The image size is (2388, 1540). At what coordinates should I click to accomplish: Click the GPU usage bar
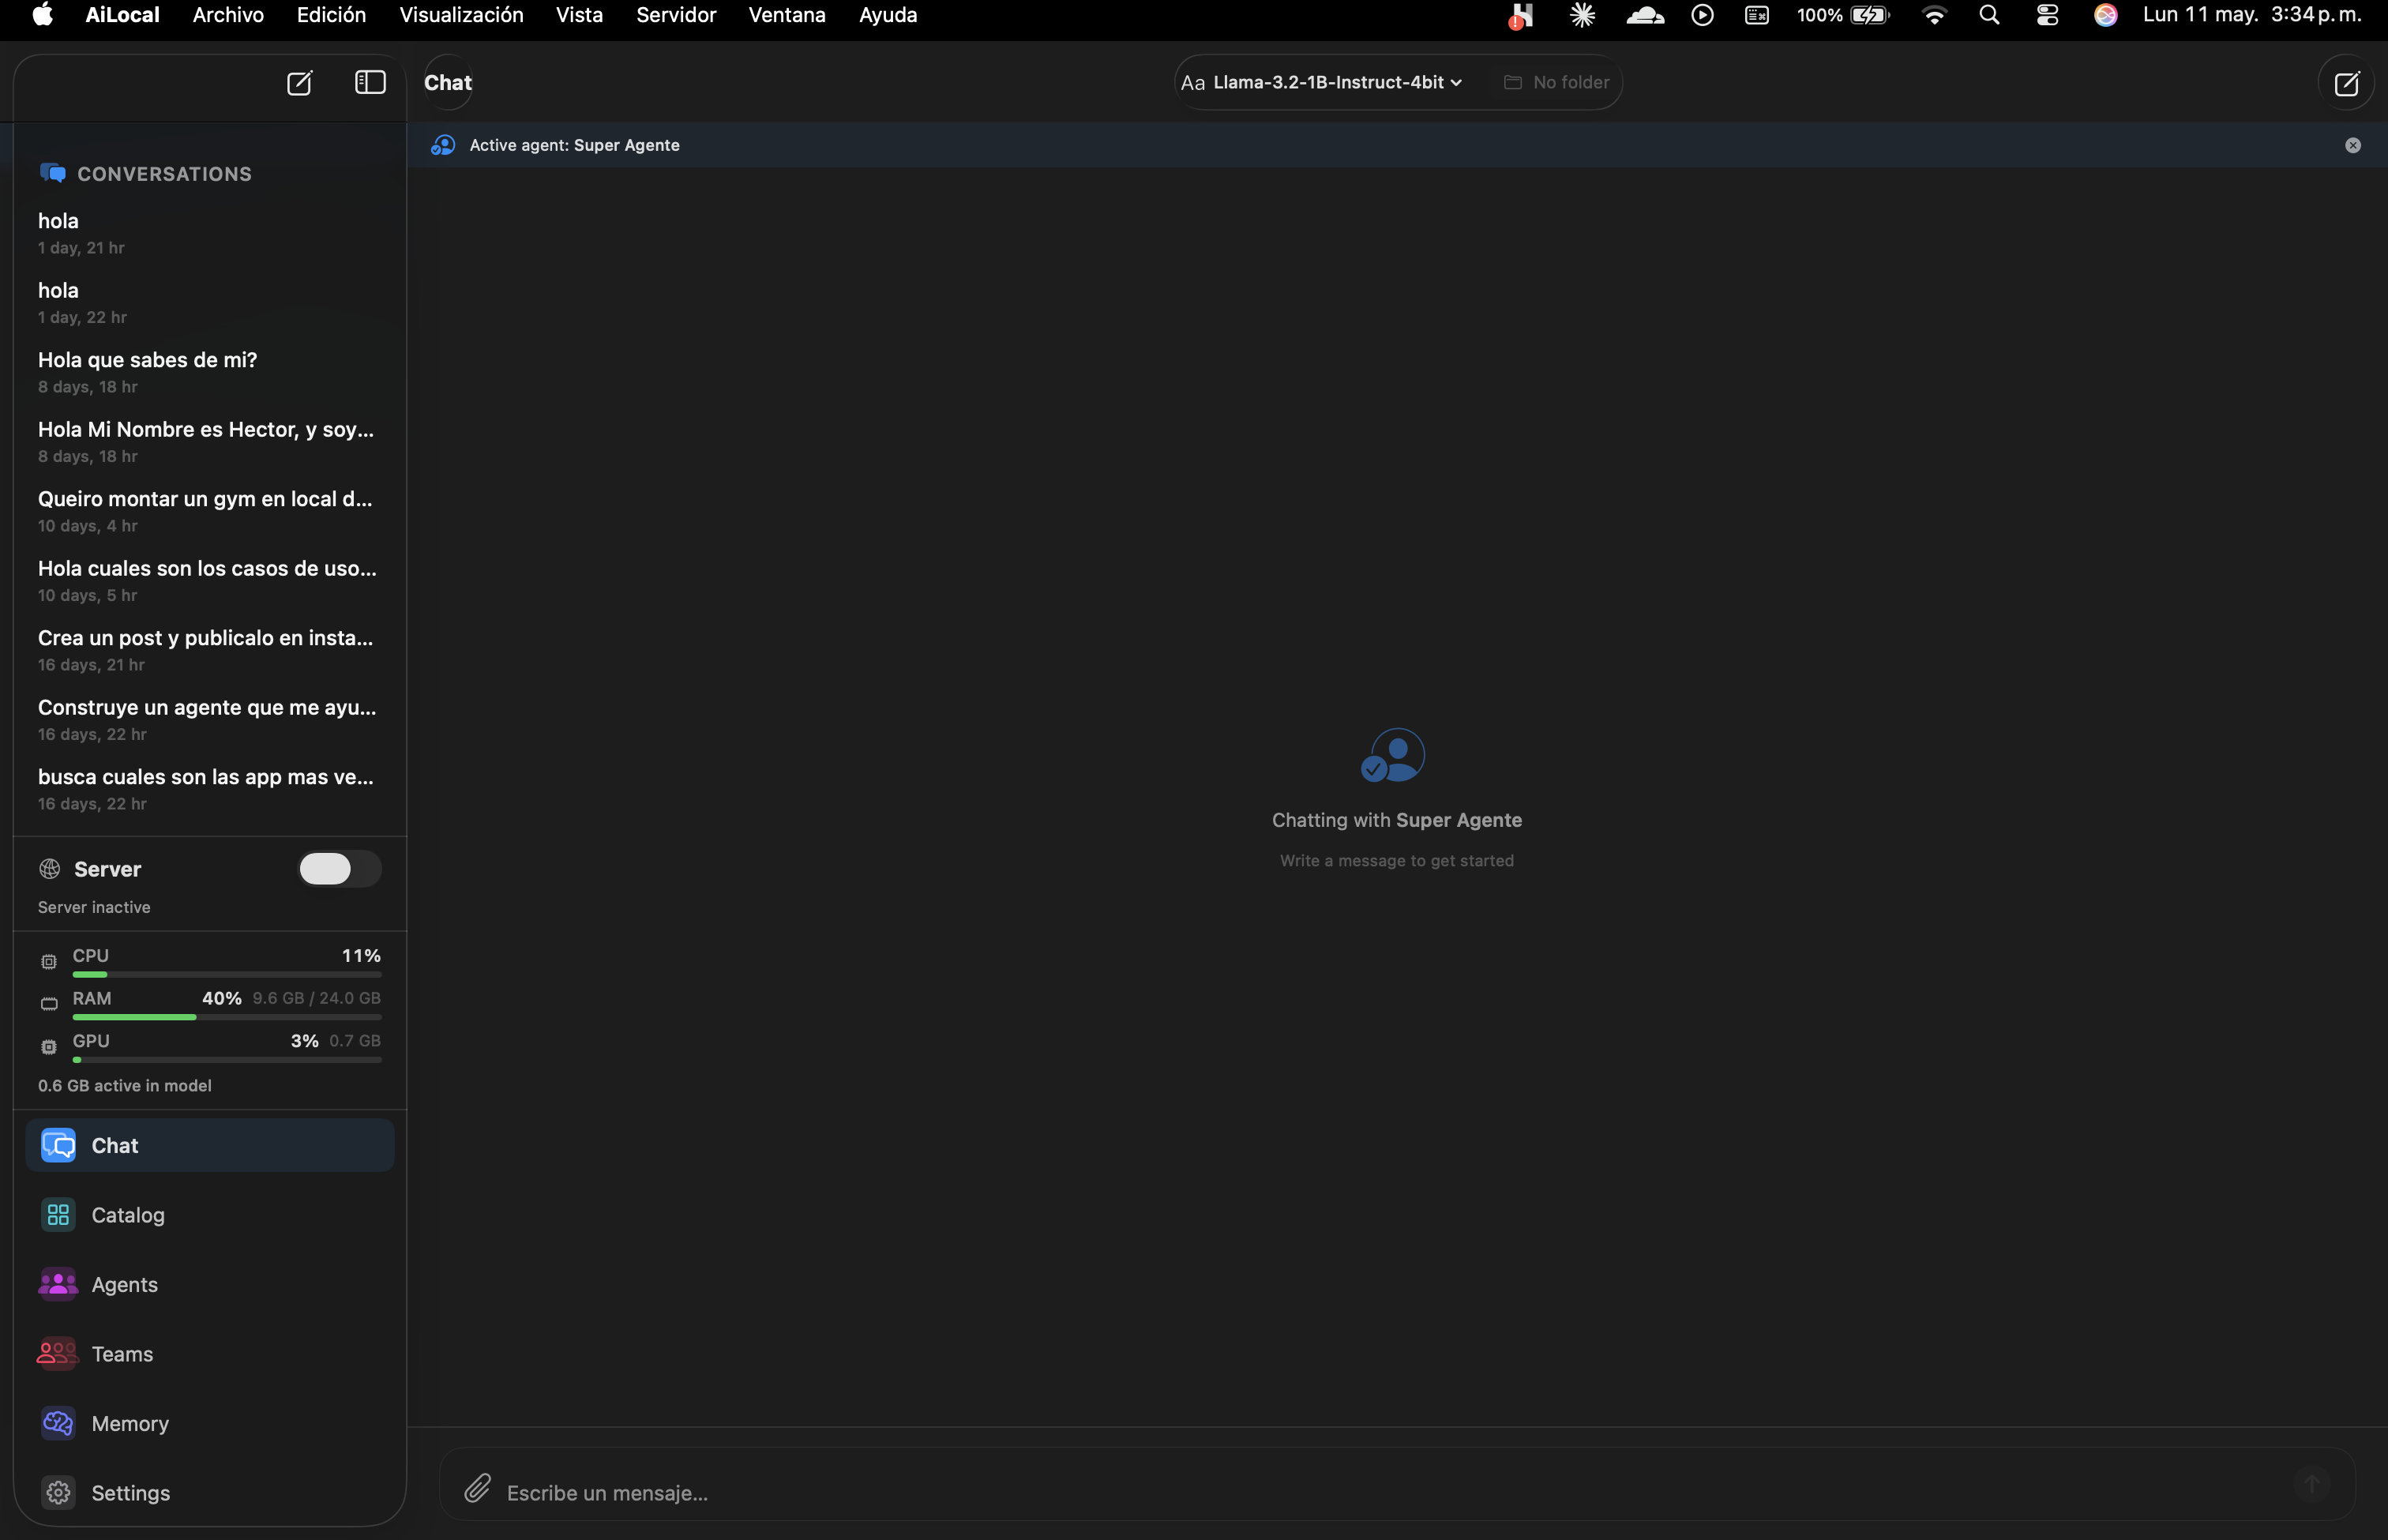coord(227,1060)
